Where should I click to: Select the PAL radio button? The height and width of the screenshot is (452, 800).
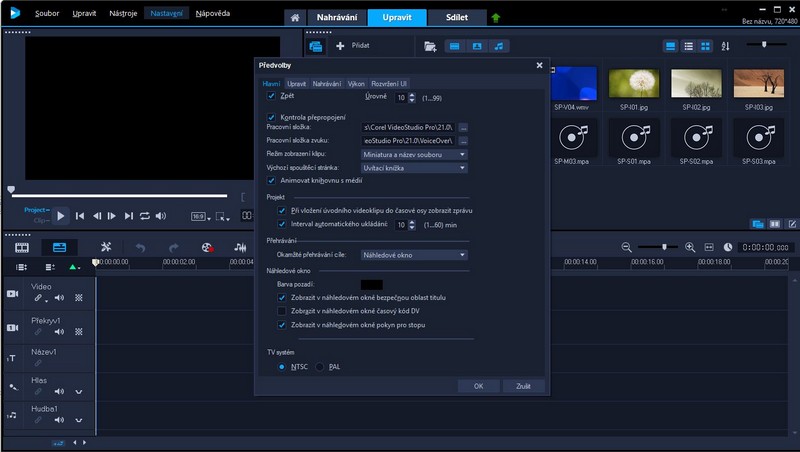click(321, 367)
